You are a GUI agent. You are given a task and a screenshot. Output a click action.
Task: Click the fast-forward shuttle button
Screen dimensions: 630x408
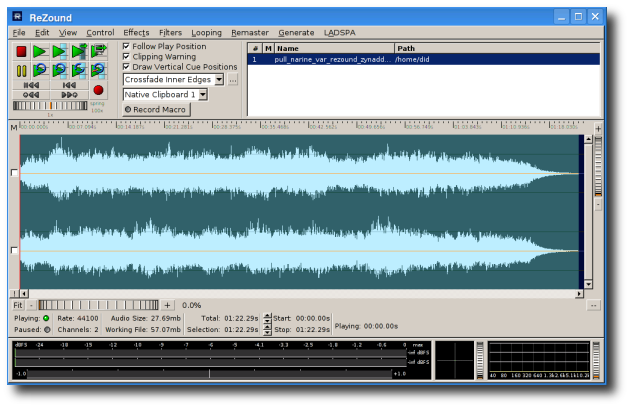click(69, 95)
